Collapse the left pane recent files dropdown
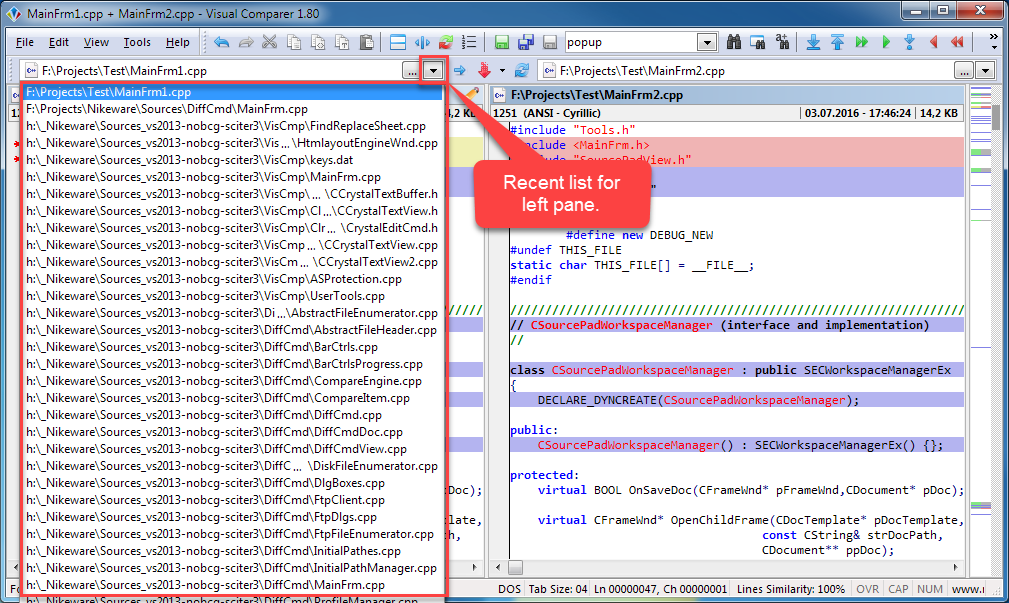Screen dimensions: 1009x603 click(432, 71)
